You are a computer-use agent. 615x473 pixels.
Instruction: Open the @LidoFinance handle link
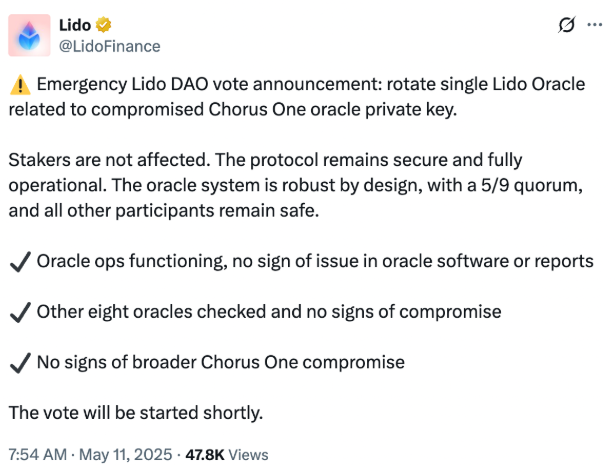tap(109, 46)
